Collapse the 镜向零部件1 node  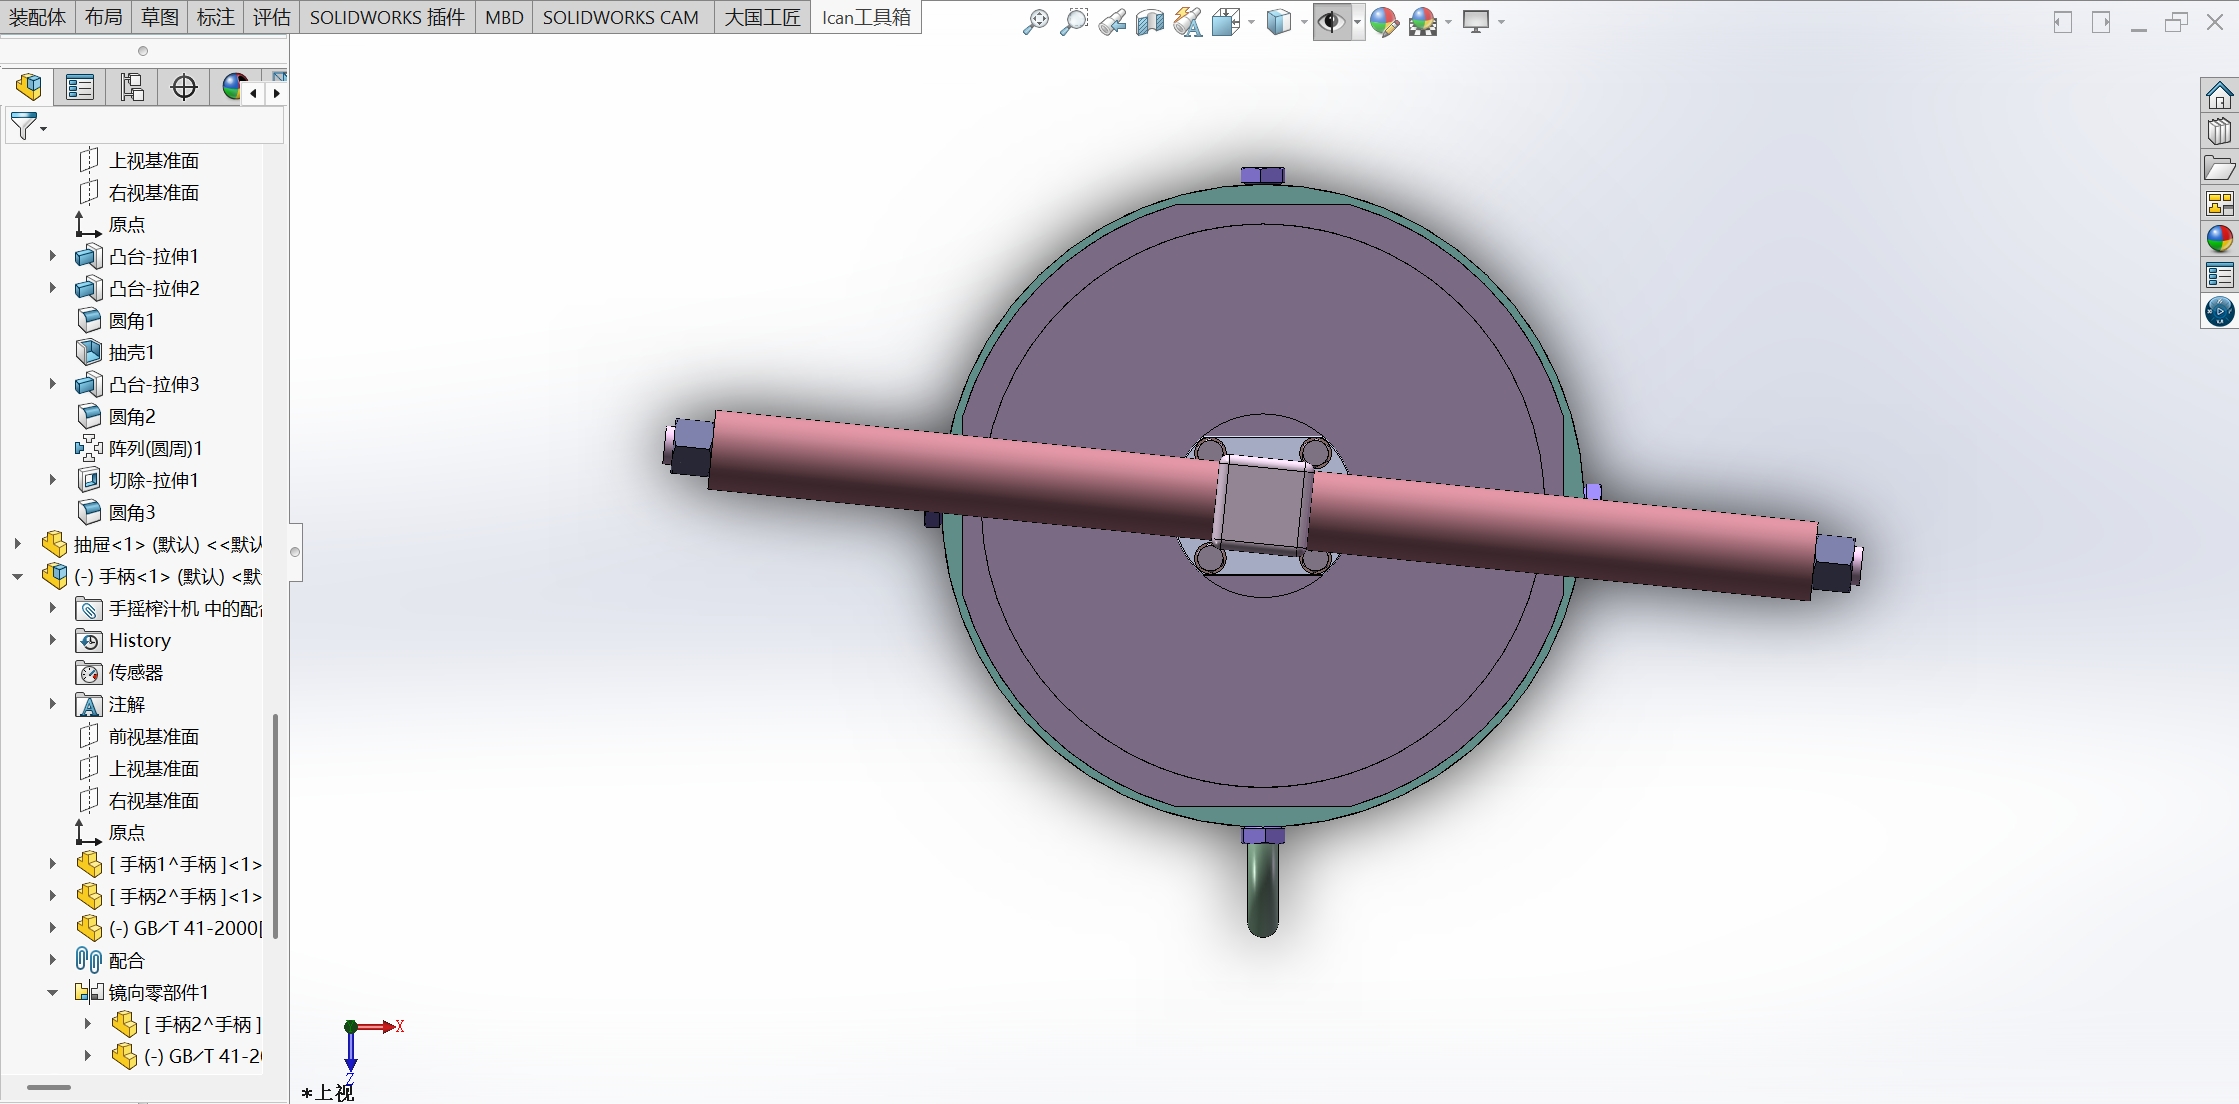tap(53, 992)
